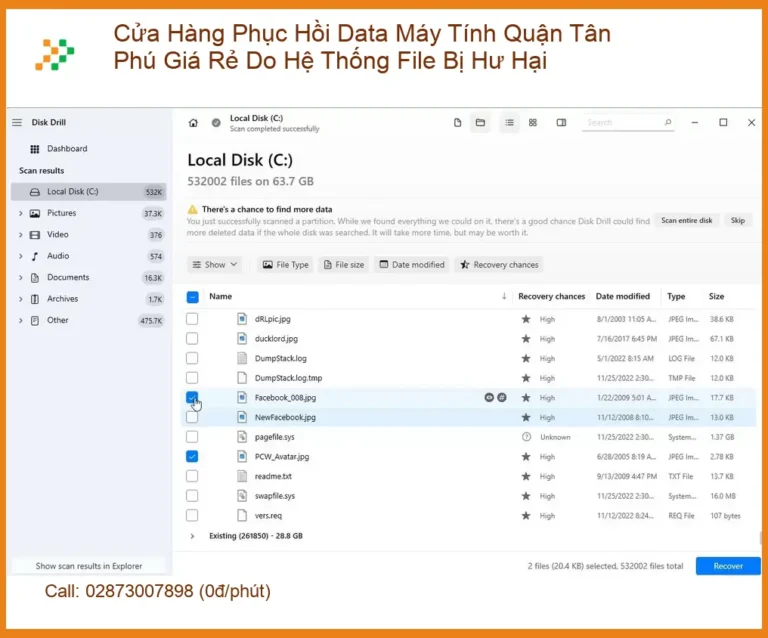768x638 pixels.
Task: Expand the Audio category chevron
Action: pyautogui.click(x=21, y=256)
